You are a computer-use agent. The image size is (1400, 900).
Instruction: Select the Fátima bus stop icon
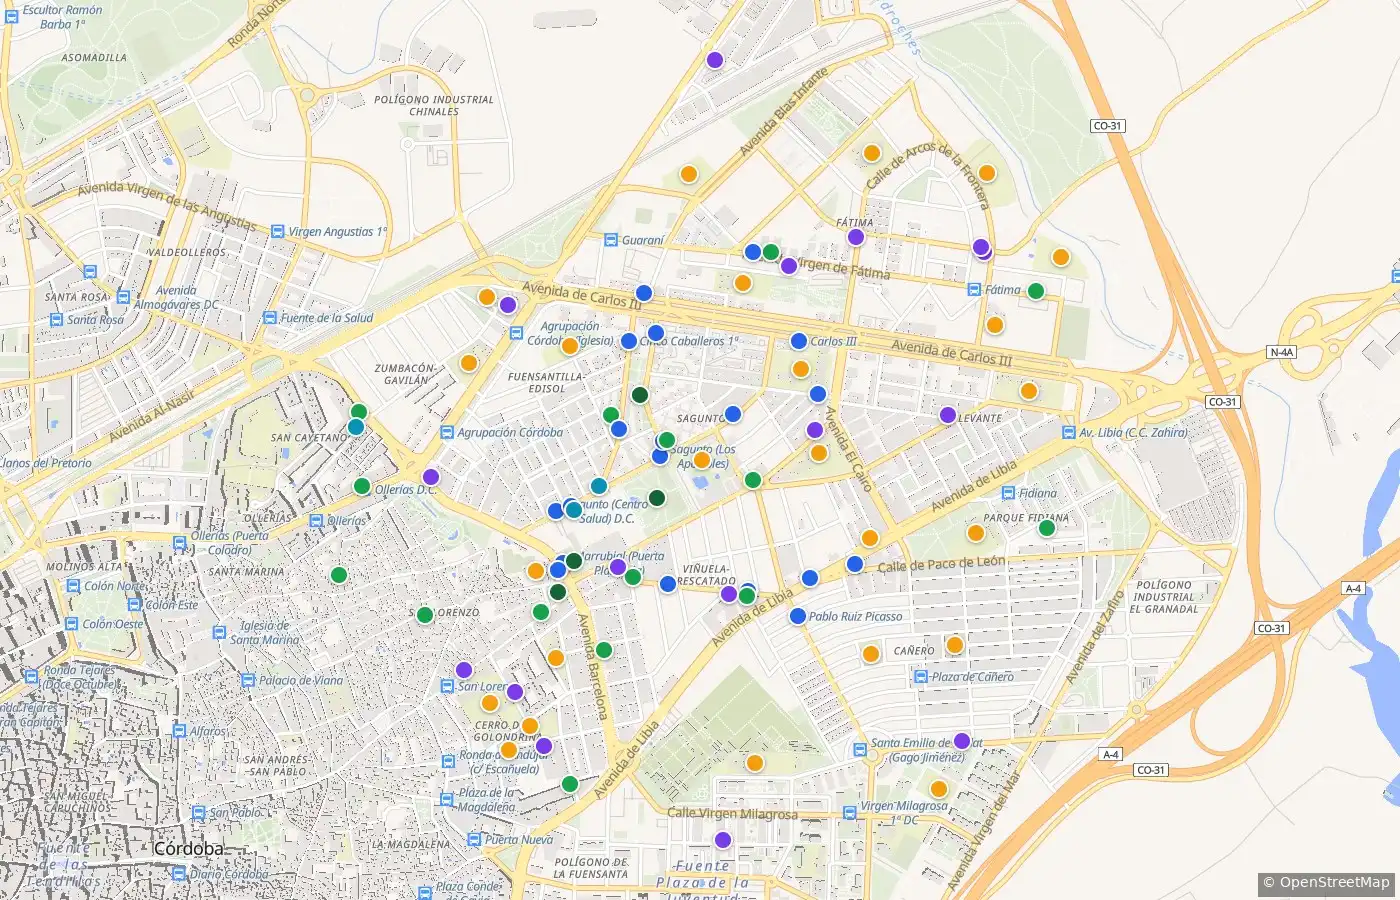tap(974, 290)
